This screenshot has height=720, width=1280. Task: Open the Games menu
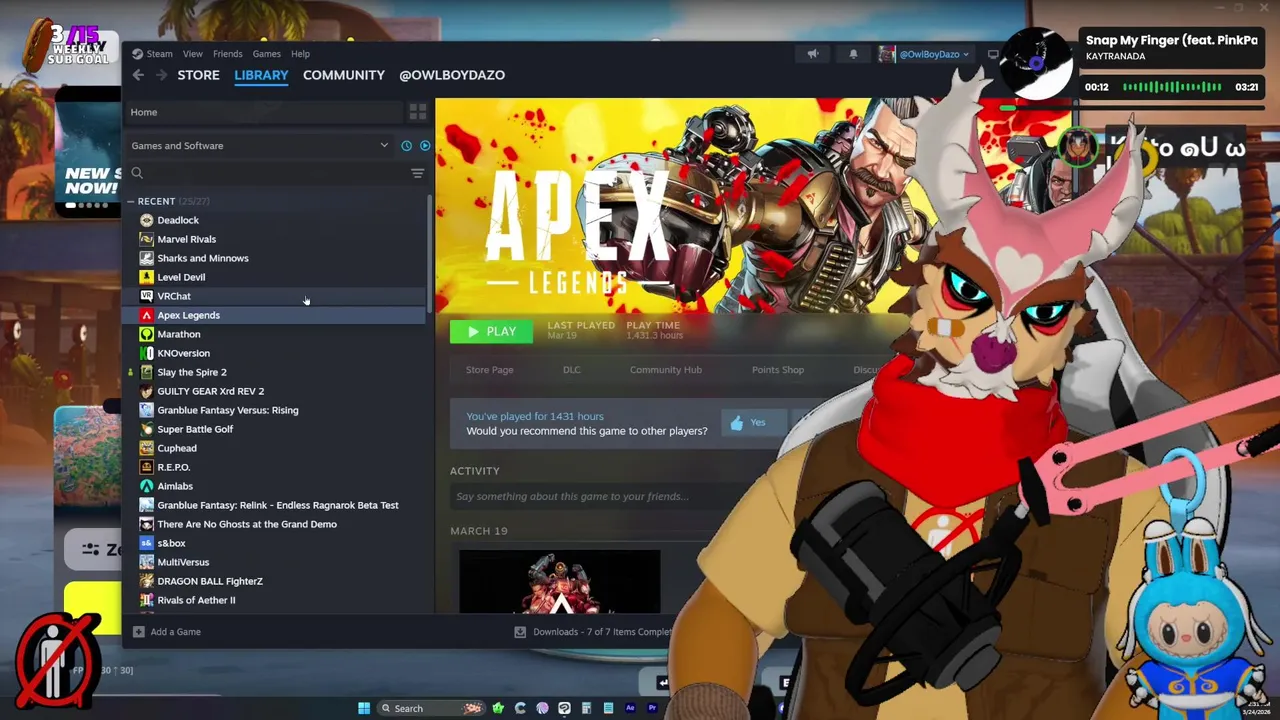266,54
